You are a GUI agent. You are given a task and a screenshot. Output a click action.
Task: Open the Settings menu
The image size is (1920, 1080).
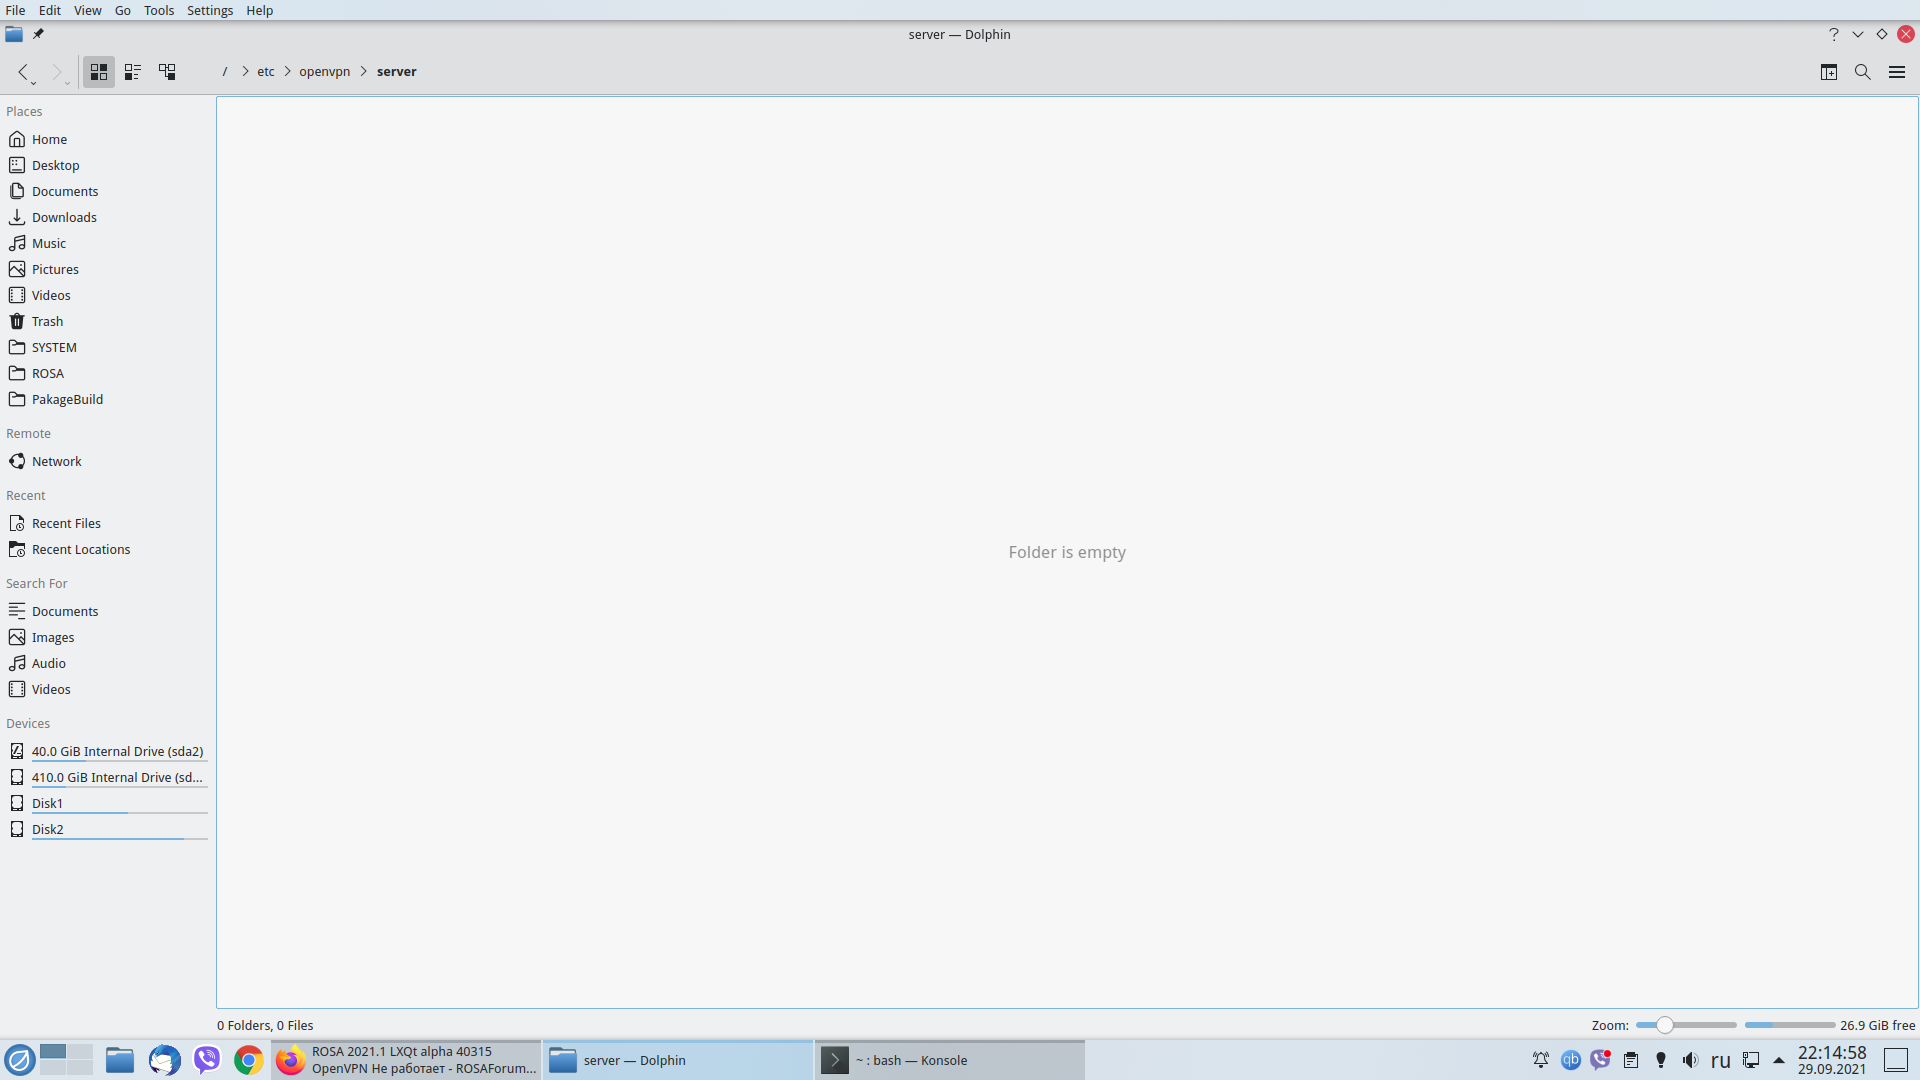tap(209, 10)
